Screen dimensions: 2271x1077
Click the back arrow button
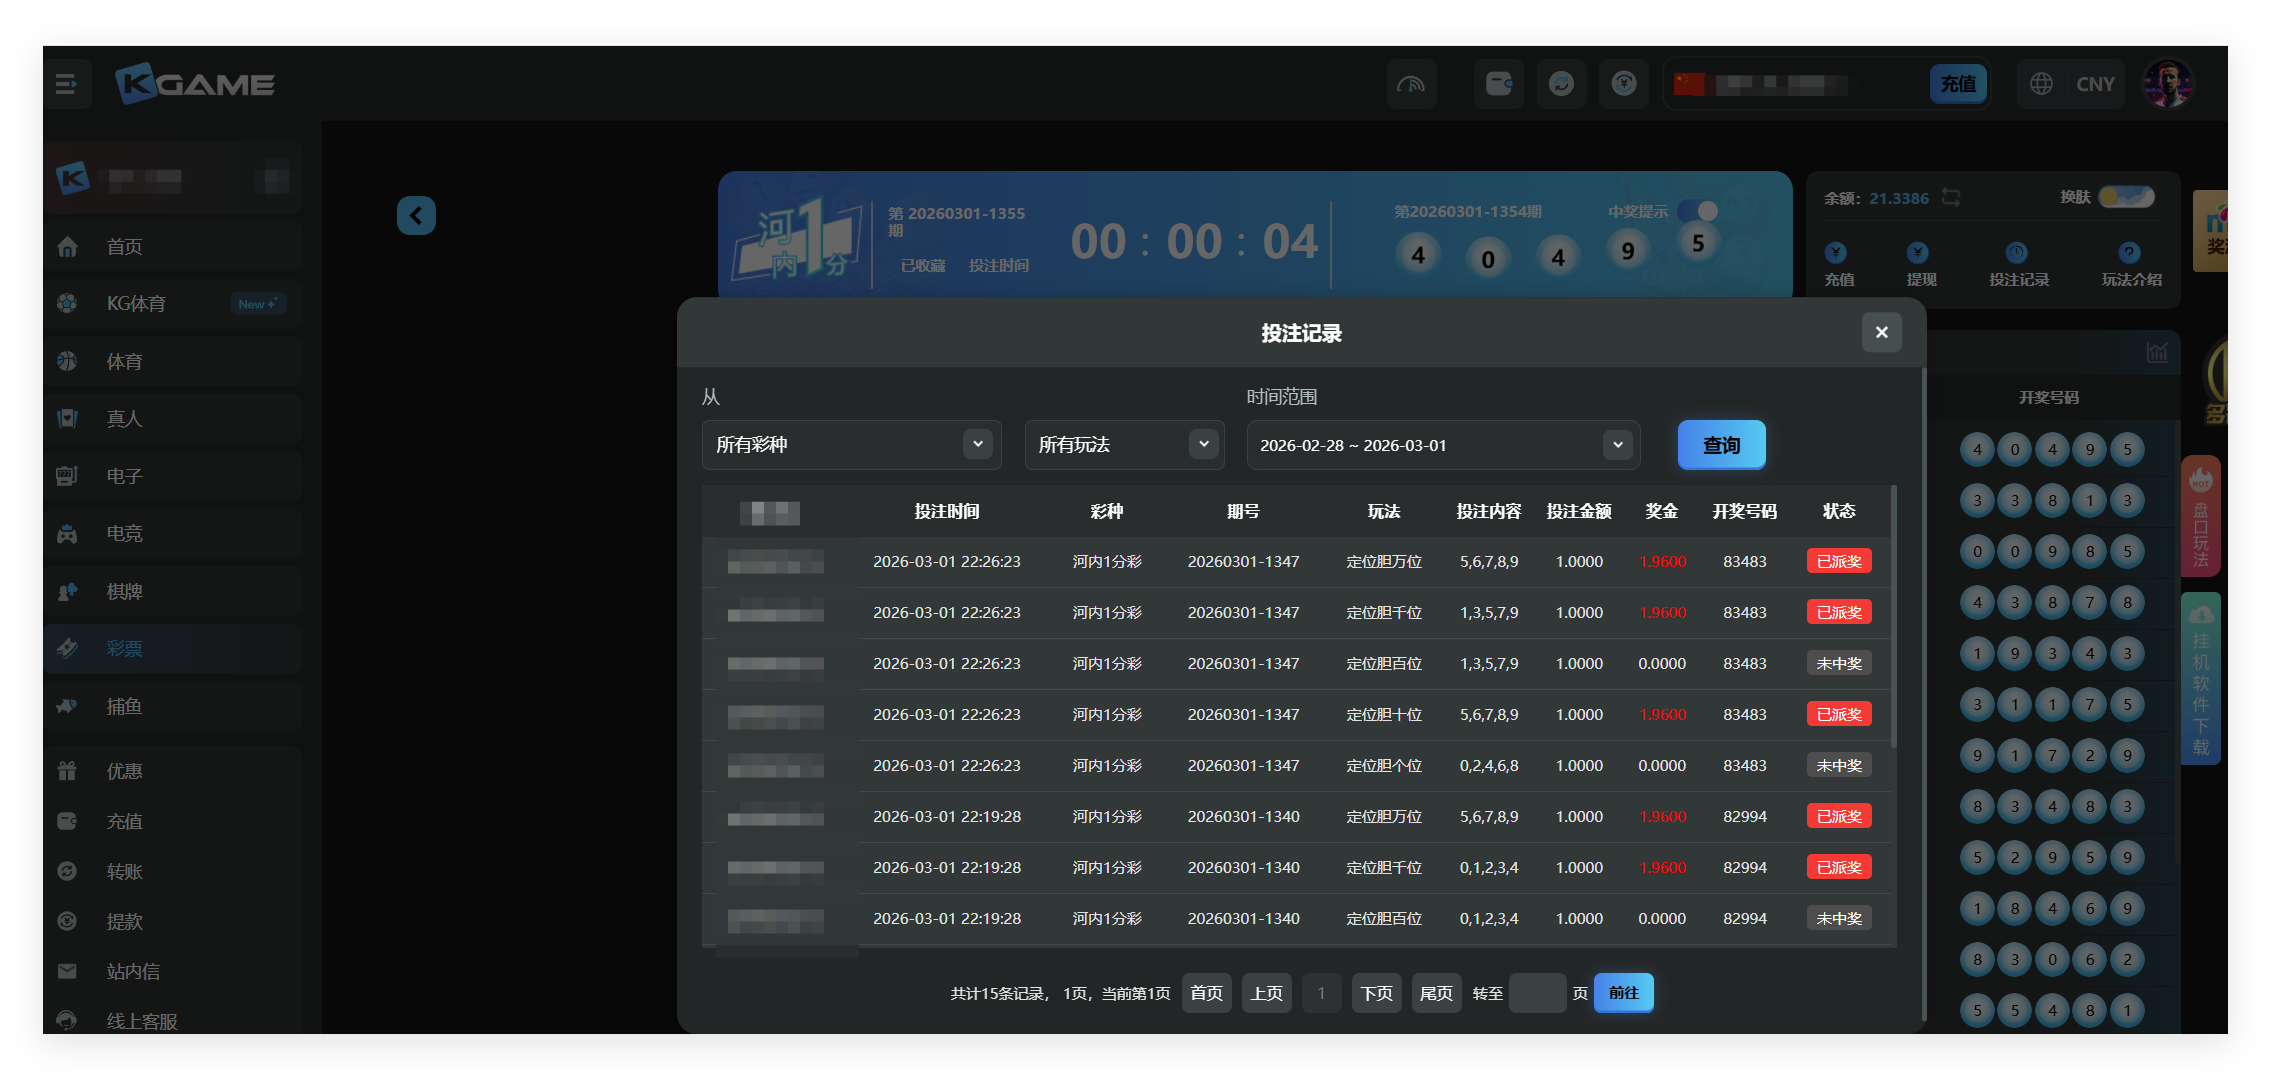[x=416, y=215]
